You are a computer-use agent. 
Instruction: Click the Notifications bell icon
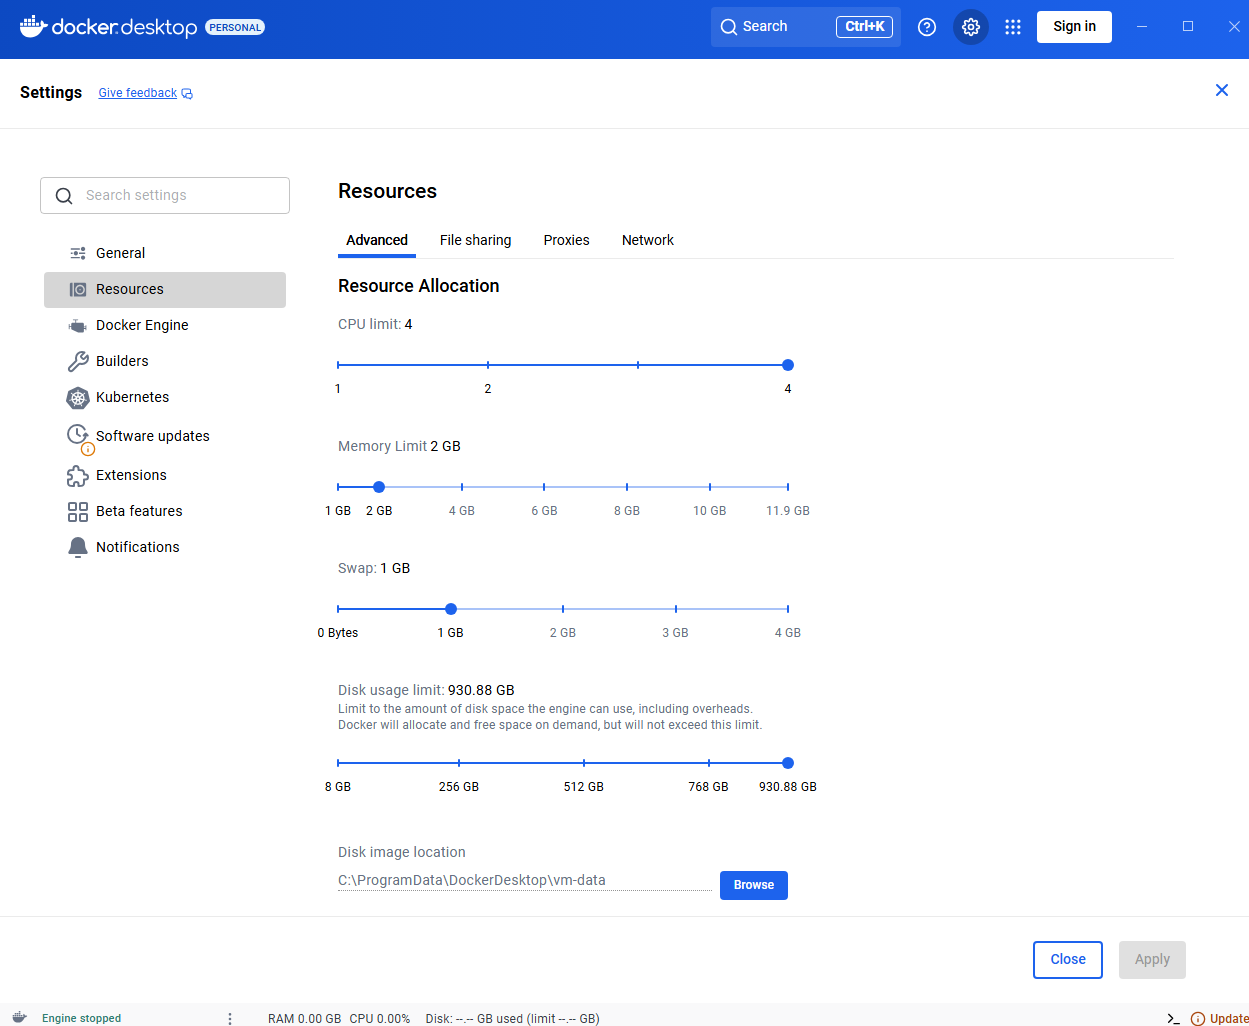tap(78, 547)
